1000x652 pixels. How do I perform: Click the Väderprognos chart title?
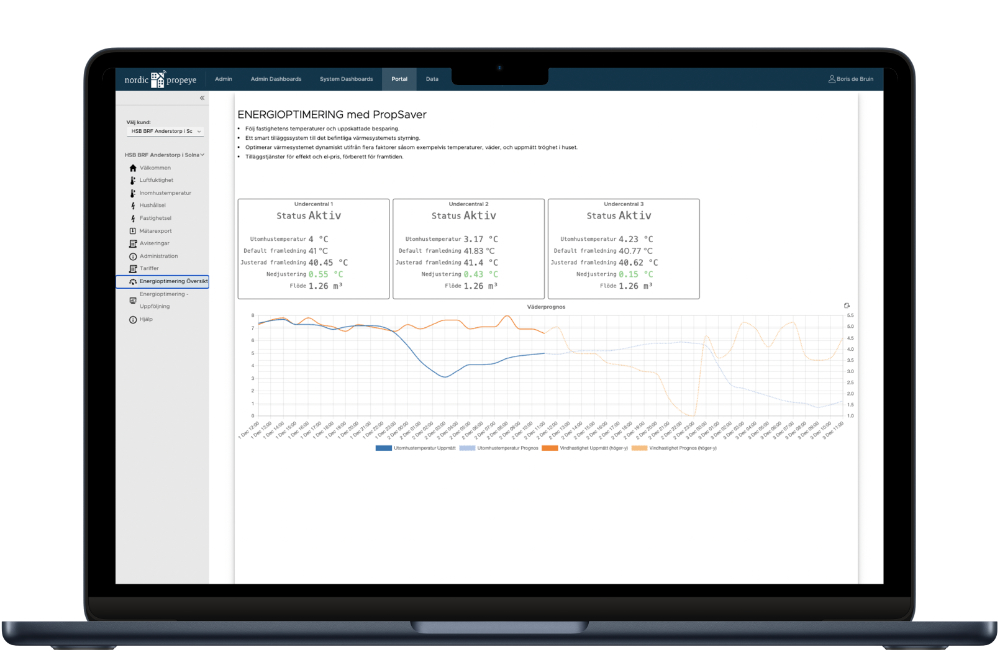coord(546,307)
